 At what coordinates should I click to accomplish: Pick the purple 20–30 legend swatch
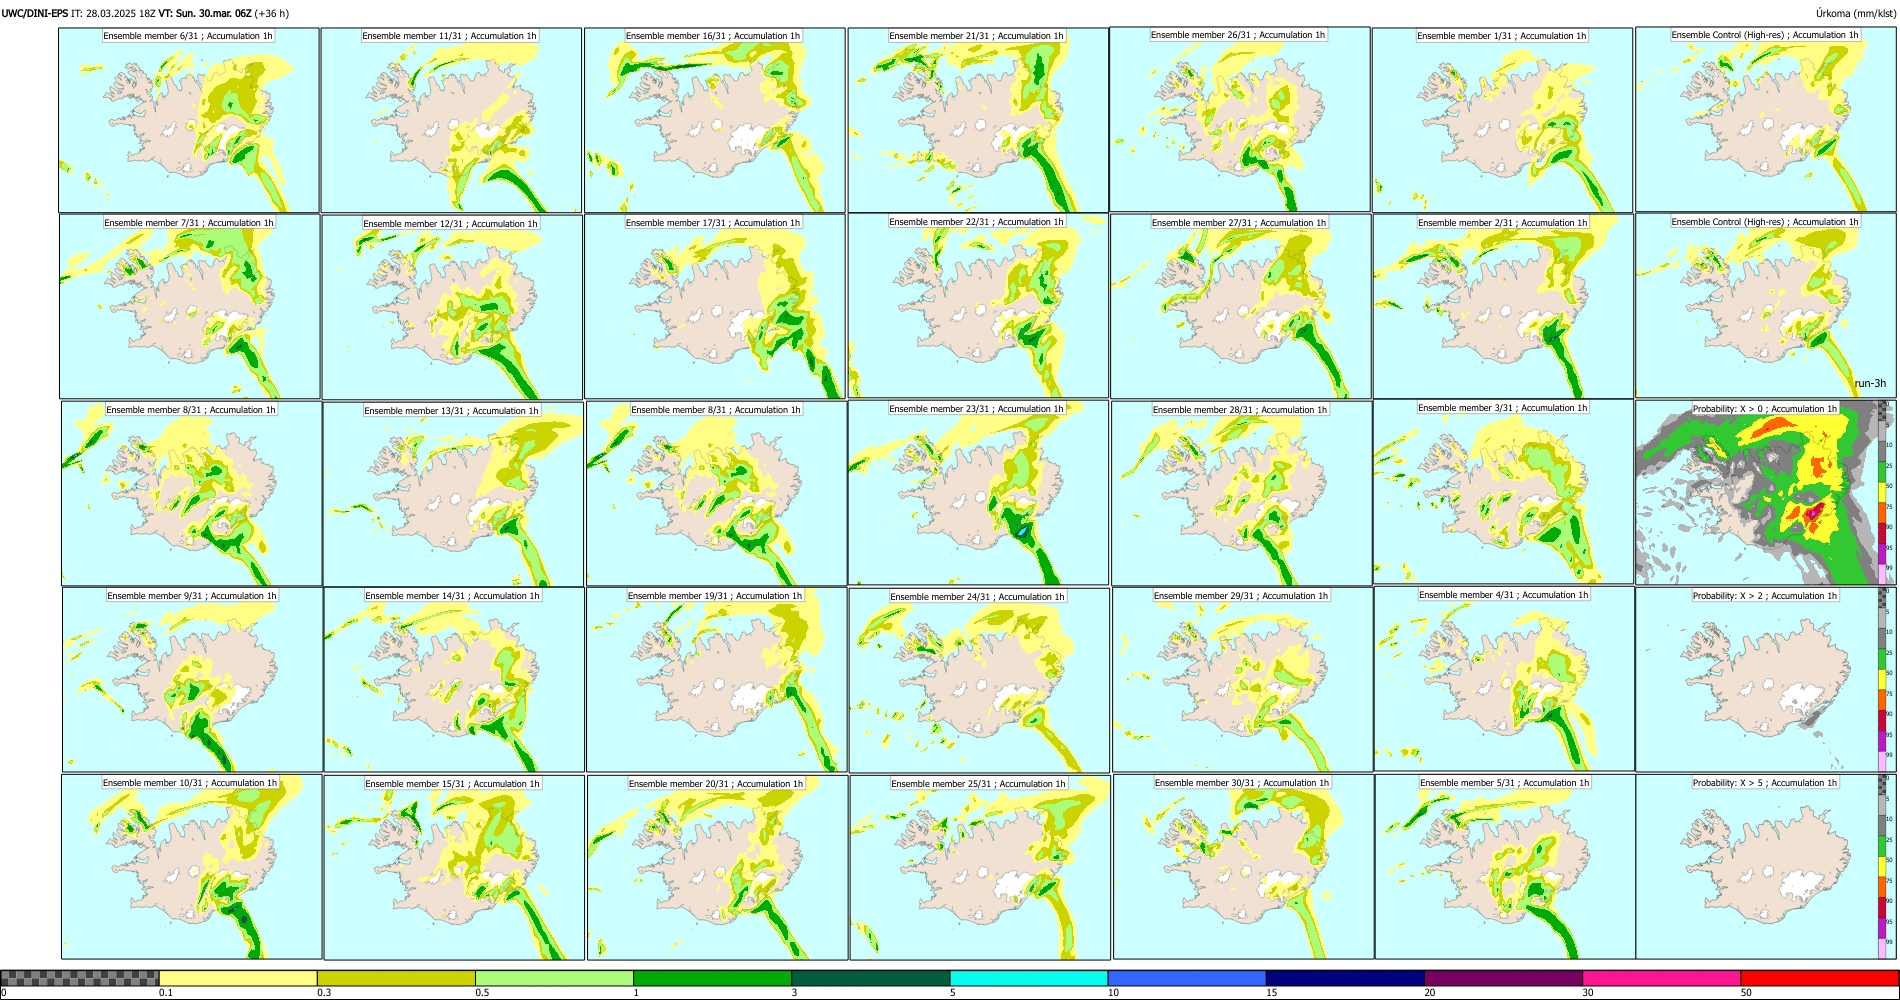[1503, 978]
